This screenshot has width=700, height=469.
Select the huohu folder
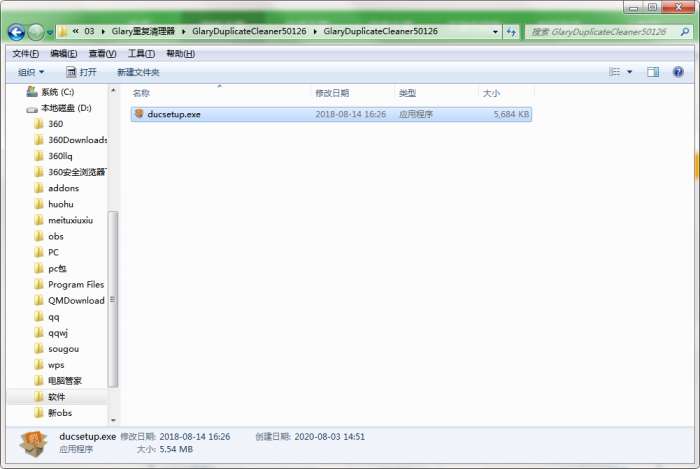point(61,204)
